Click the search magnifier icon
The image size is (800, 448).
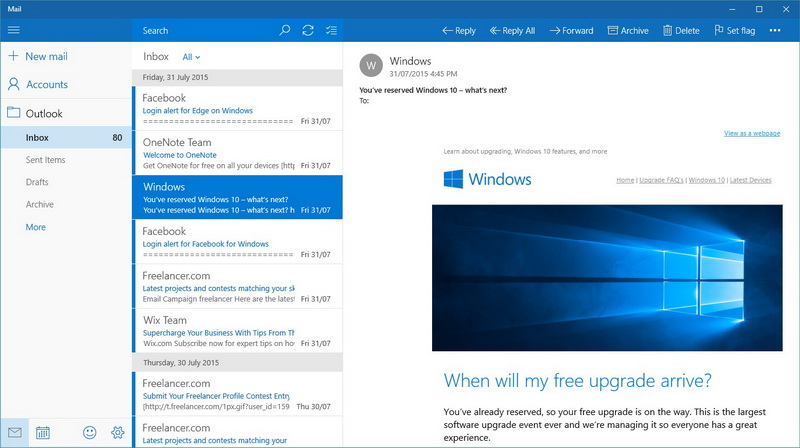tap(285, 30)
